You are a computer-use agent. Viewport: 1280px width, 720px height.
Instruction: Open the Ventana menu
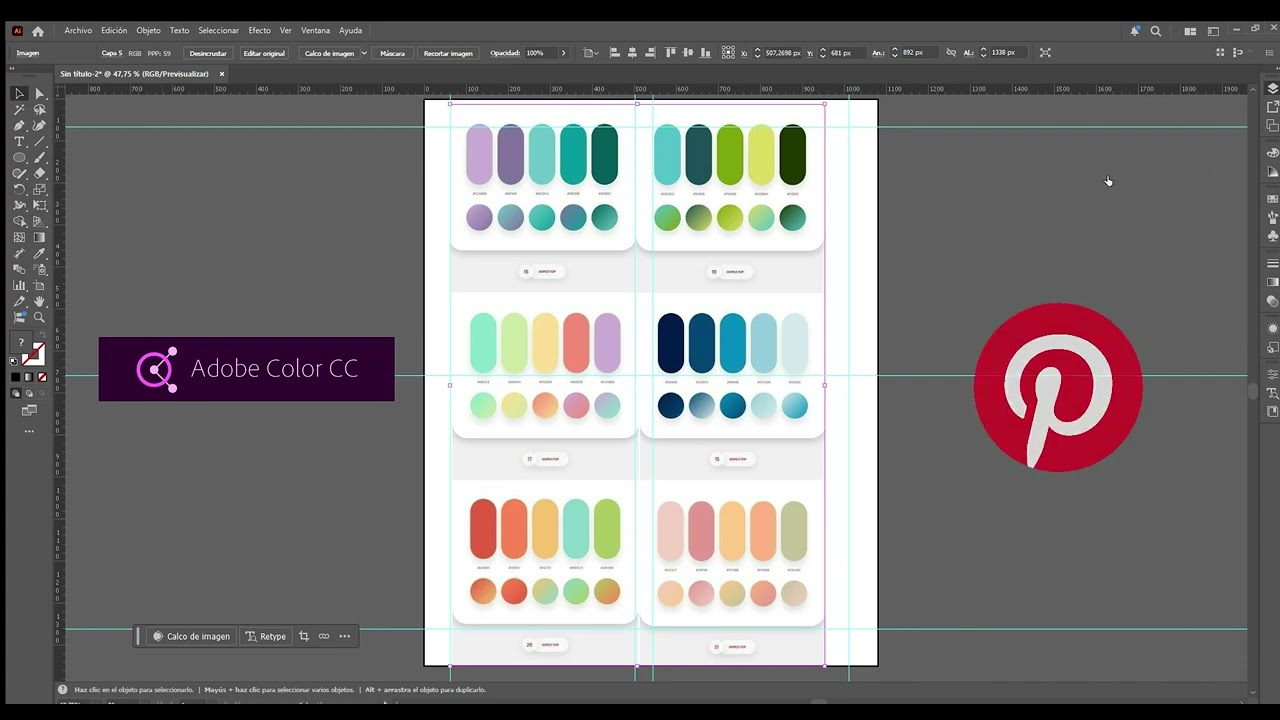315,31
